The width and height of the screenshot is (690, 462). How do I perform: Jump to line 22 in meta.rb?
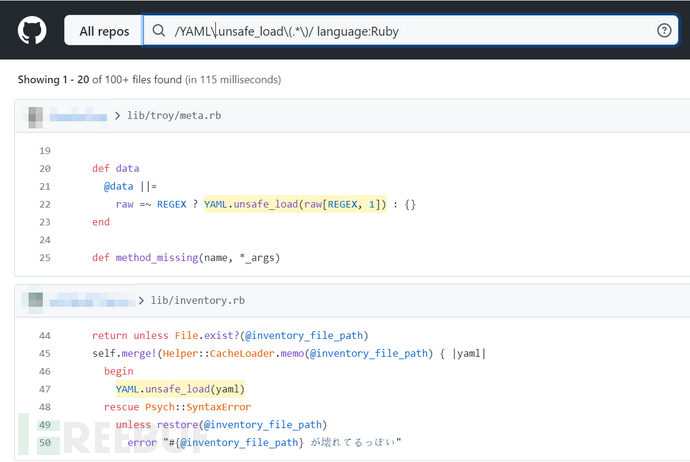45,205
